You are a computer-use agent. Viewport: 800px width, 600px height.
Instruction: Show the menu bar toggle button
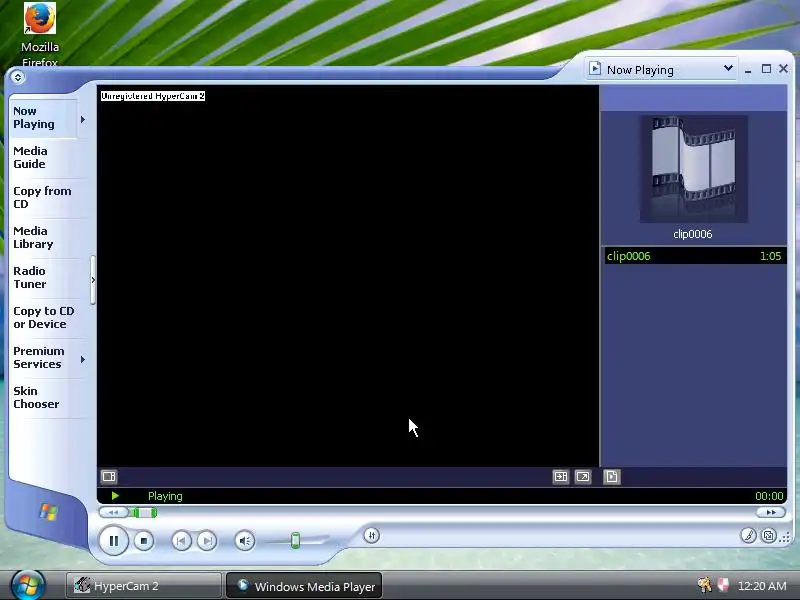pyautogui.click(x=18, y=77)
